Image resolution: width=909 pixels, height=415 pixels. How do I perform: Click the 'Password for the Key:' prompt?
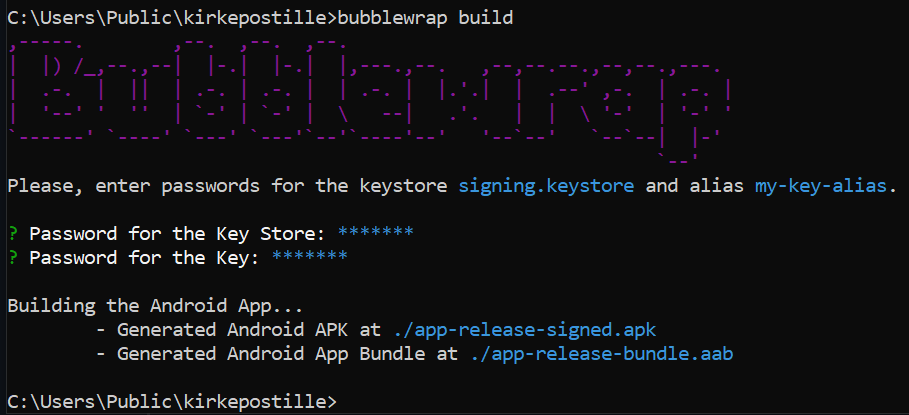click(x=145, y=257)
